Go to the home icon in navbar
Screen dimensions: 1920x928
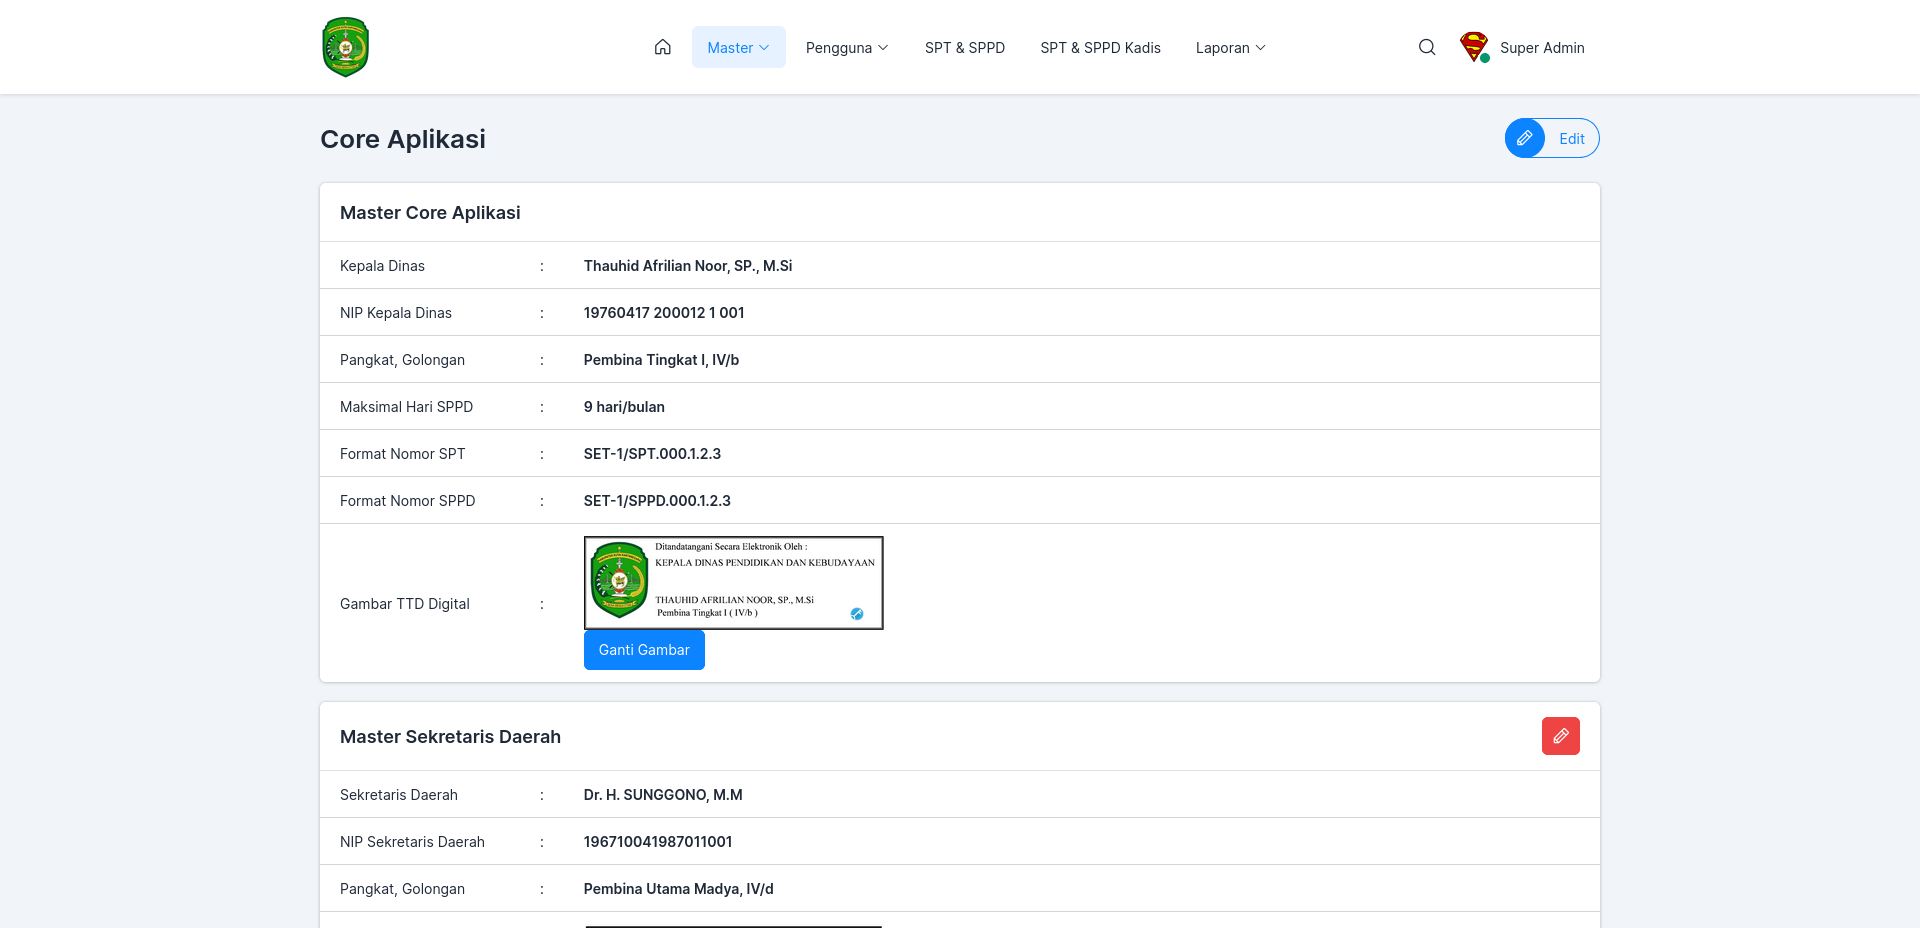pos(662,47)
